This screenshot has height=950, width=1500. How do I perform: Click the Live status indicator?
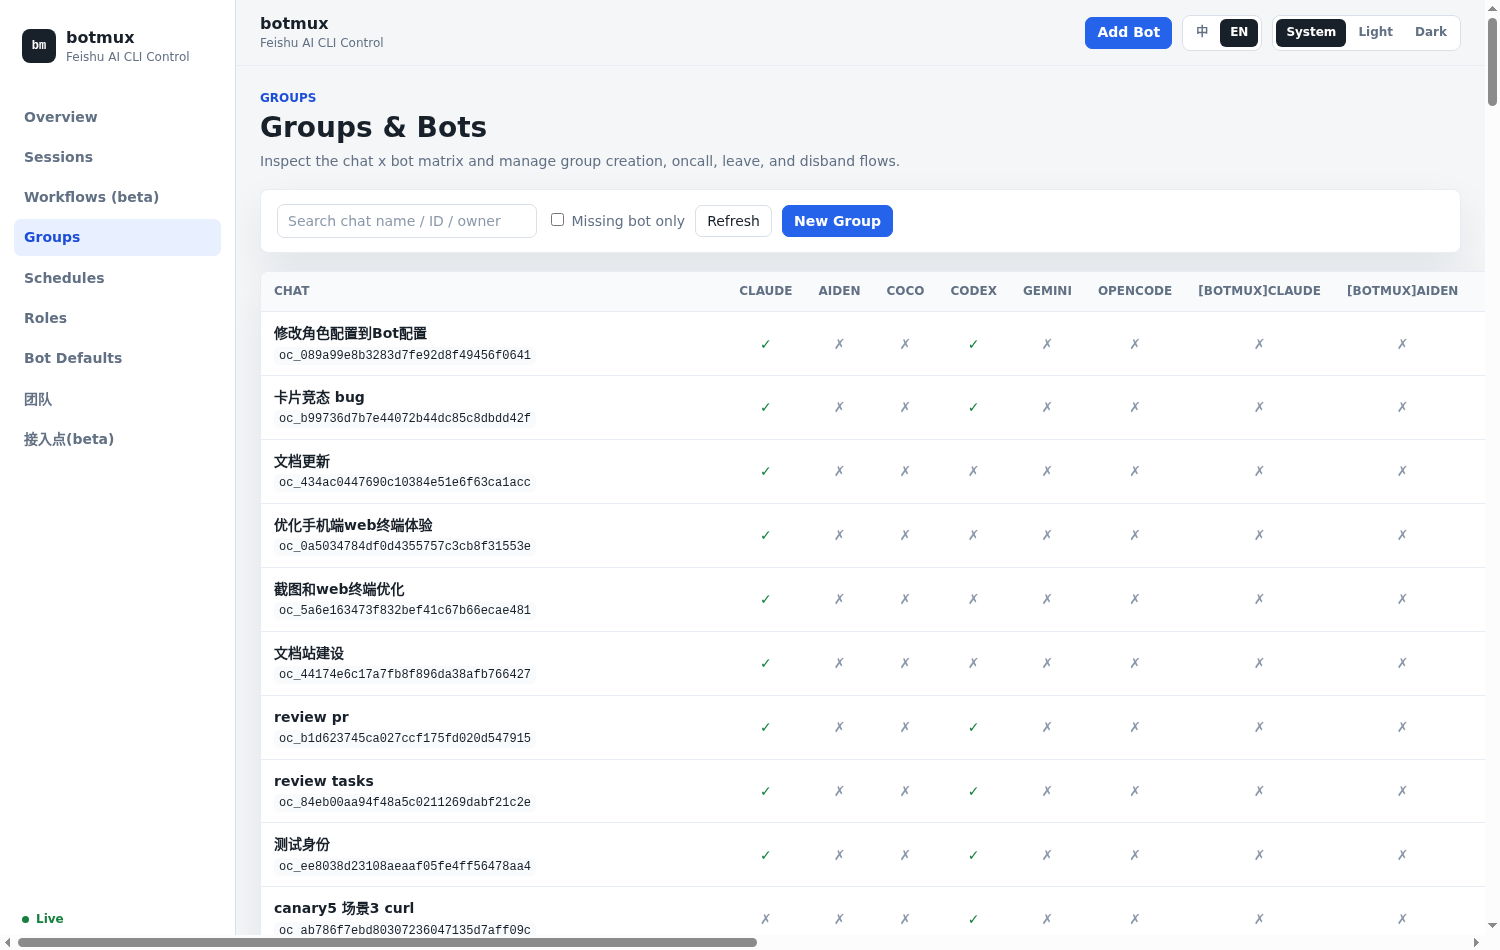pos(43,919)
